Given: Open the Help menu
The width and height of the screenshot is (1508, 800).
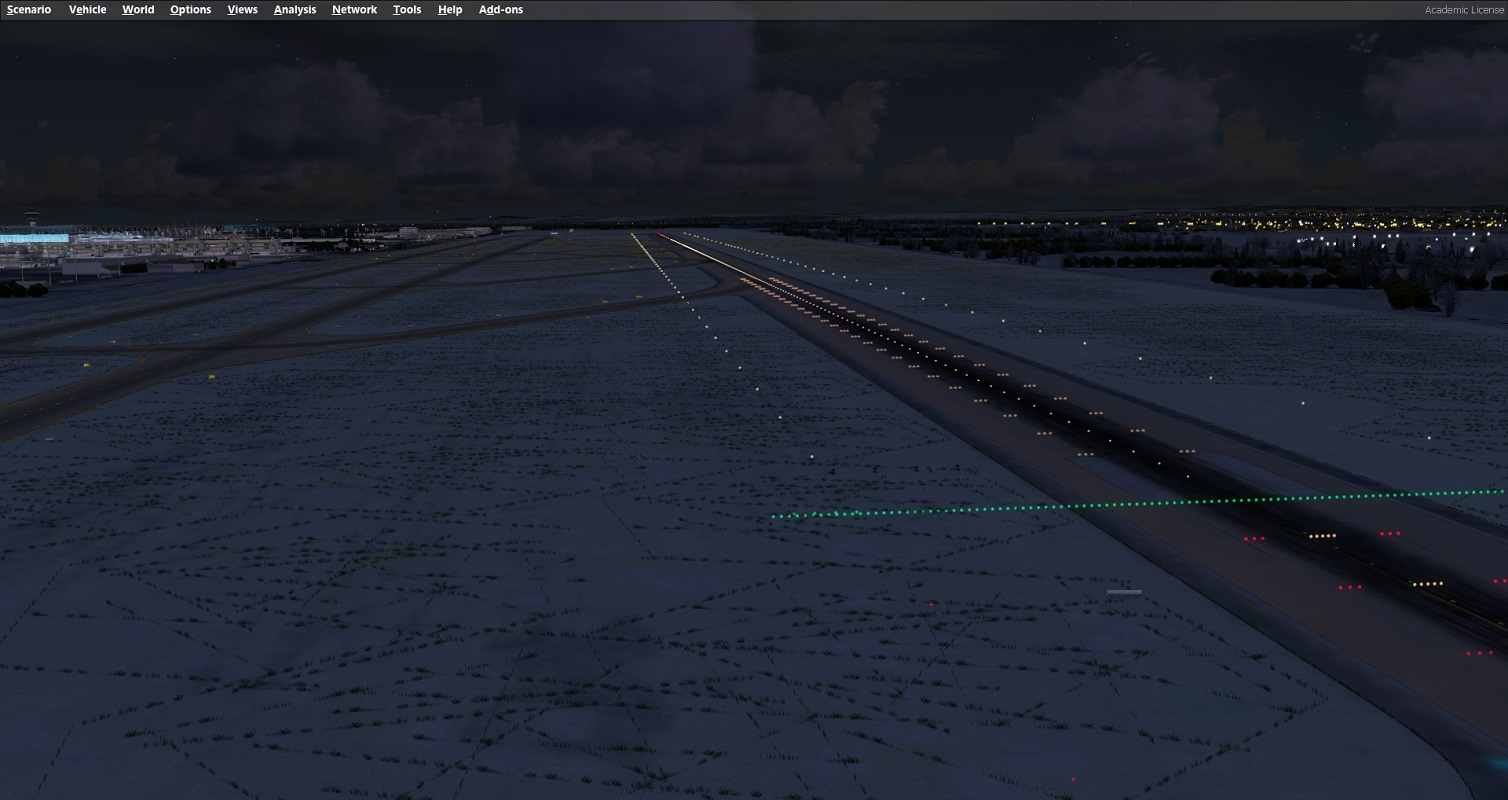Looking at the screenshot, I should (450, 10).
